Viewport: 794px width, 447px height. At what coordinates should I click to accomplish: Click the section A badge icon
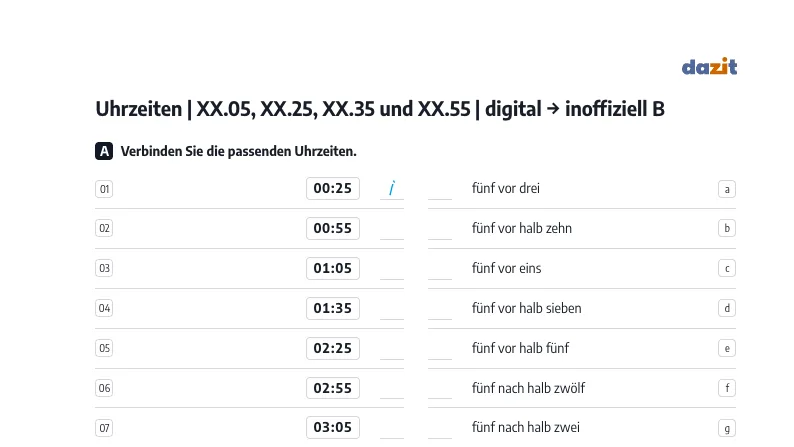click(104, 151)
